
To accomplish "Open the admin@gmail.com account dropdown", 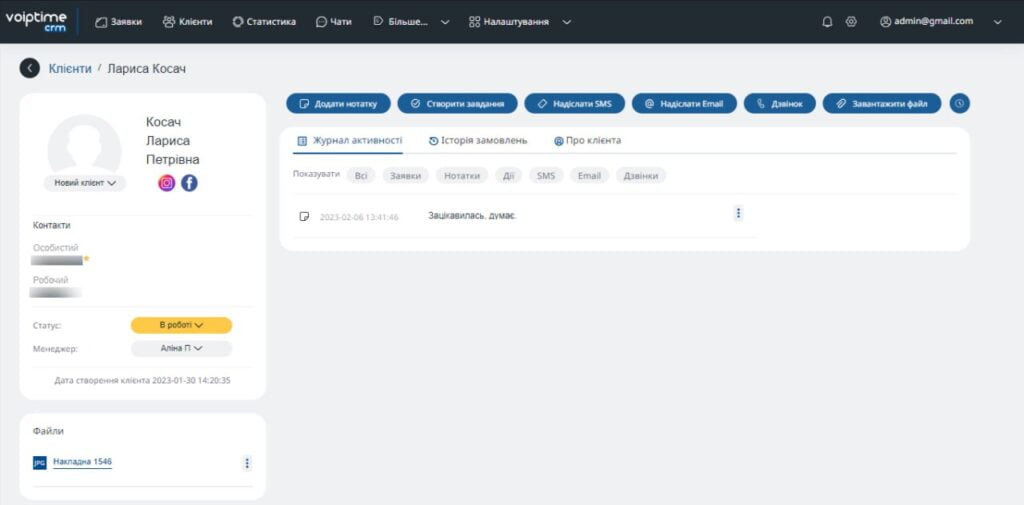I will pos(940,22).
